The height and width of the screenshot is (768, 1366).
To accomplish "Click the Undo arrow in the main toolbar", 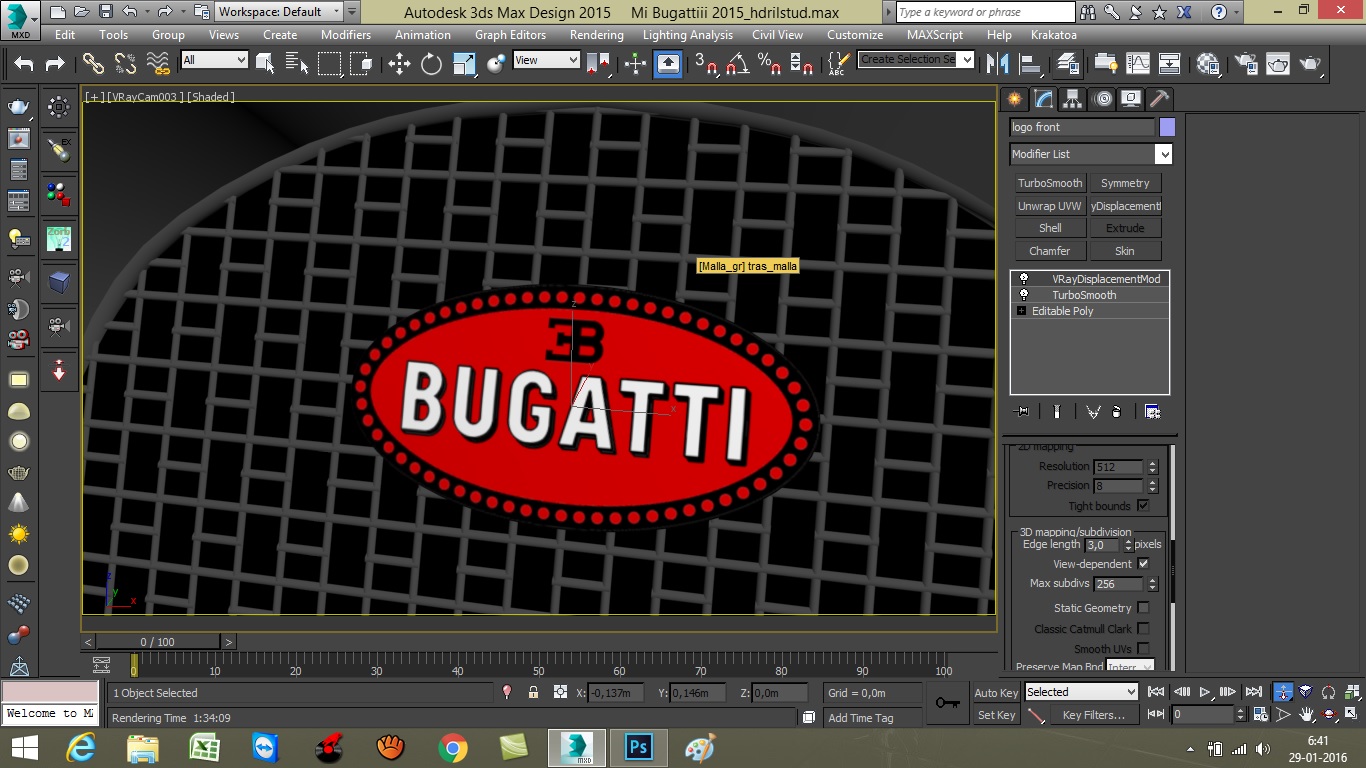I will click(x=24, y=63).
